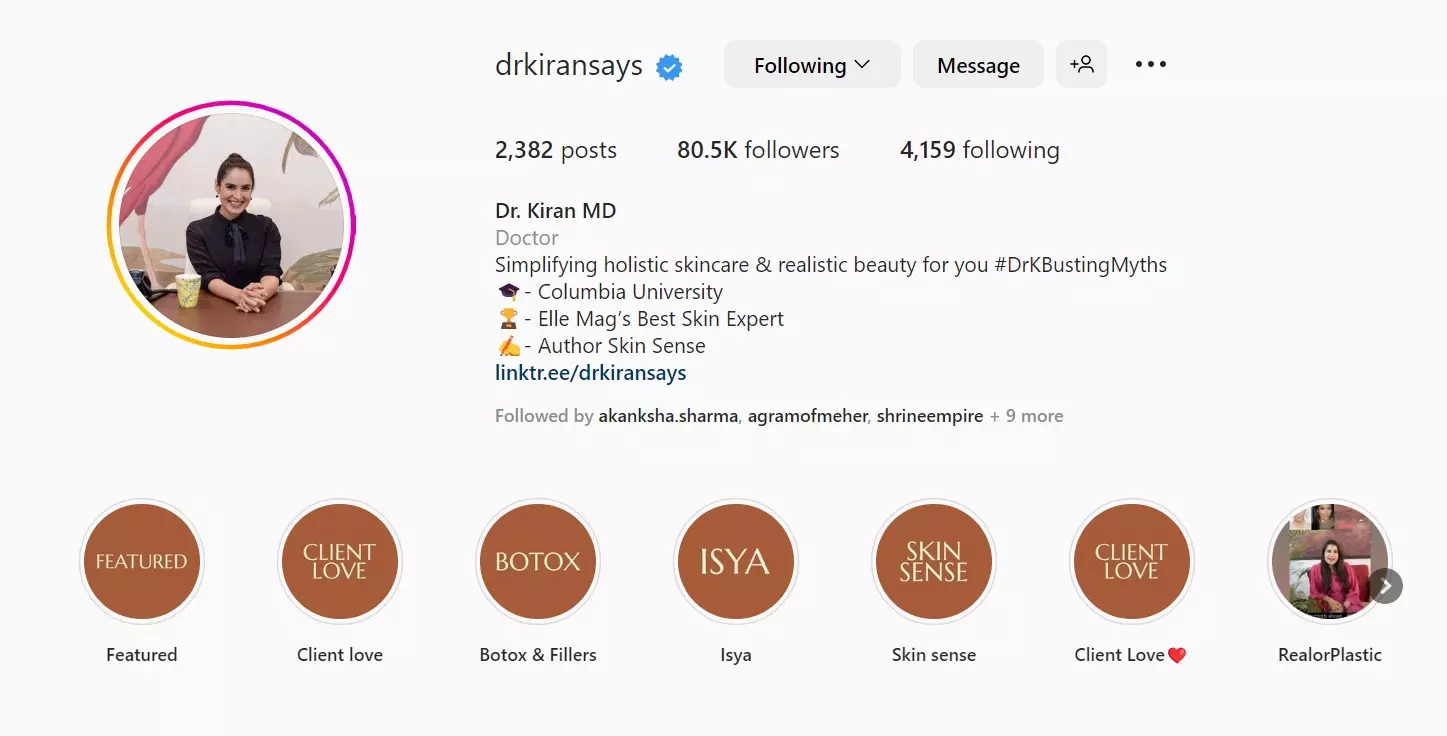View the 4,159 following list

coord(980,150)
